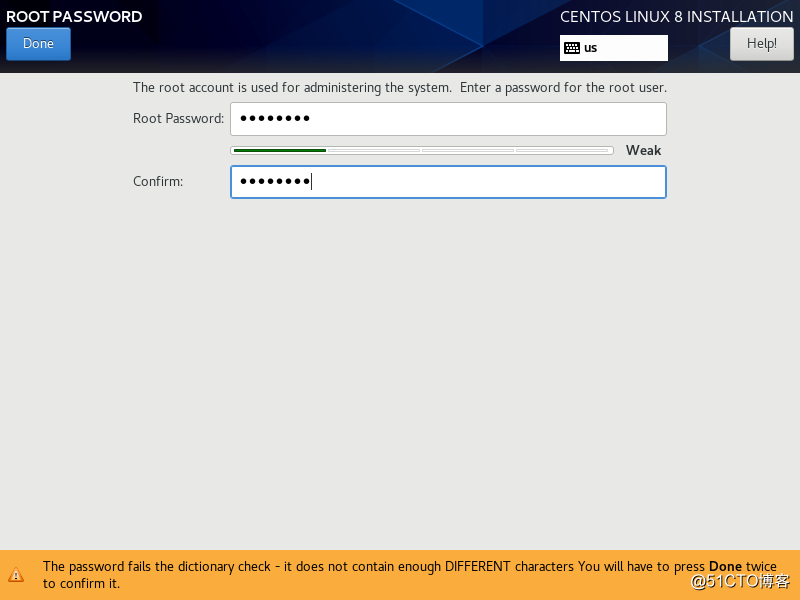The image size is (800, 600).
Task: Click the Root Password: label
Action: pyautogui.click(x=179, y=118)
